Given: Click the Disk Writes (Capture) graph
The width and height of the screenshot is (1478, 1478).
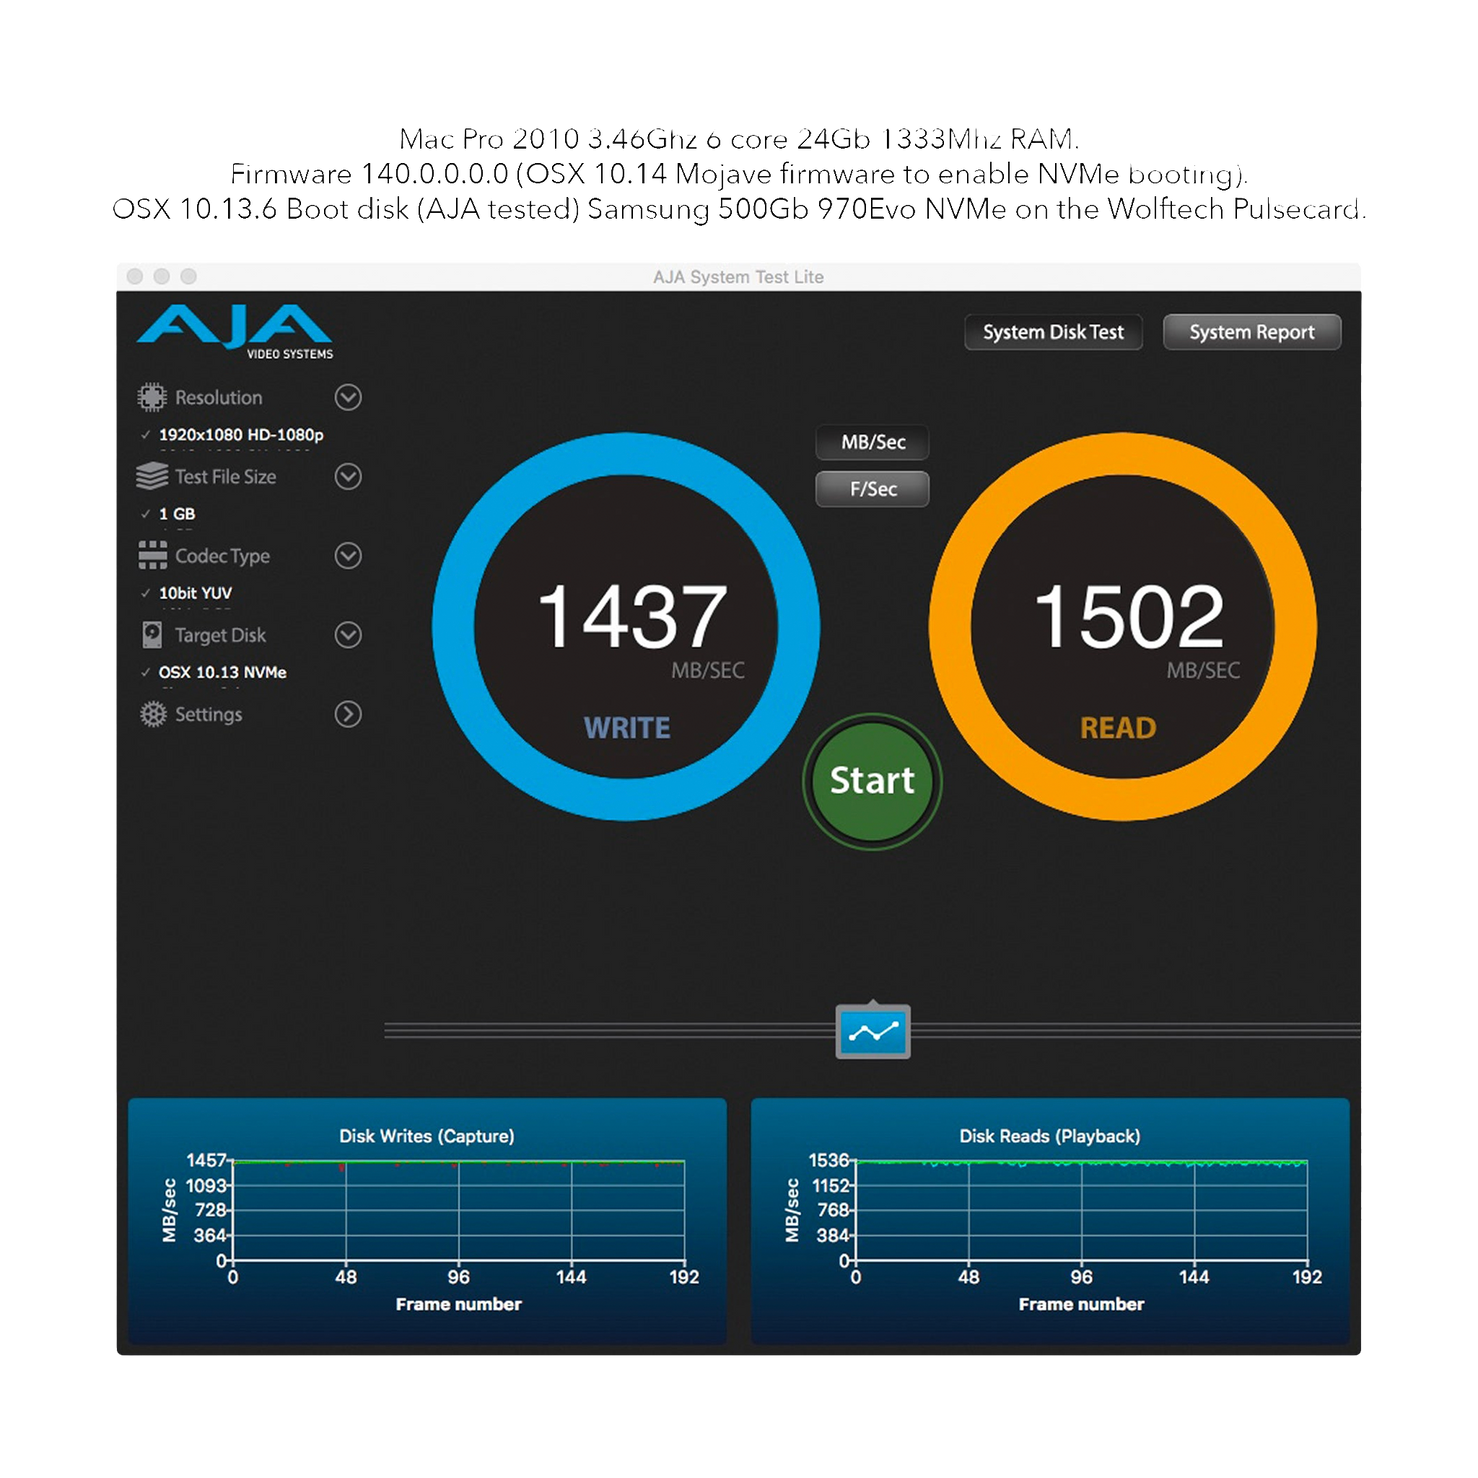Looking at the screenshot, I should [427, 1220].
